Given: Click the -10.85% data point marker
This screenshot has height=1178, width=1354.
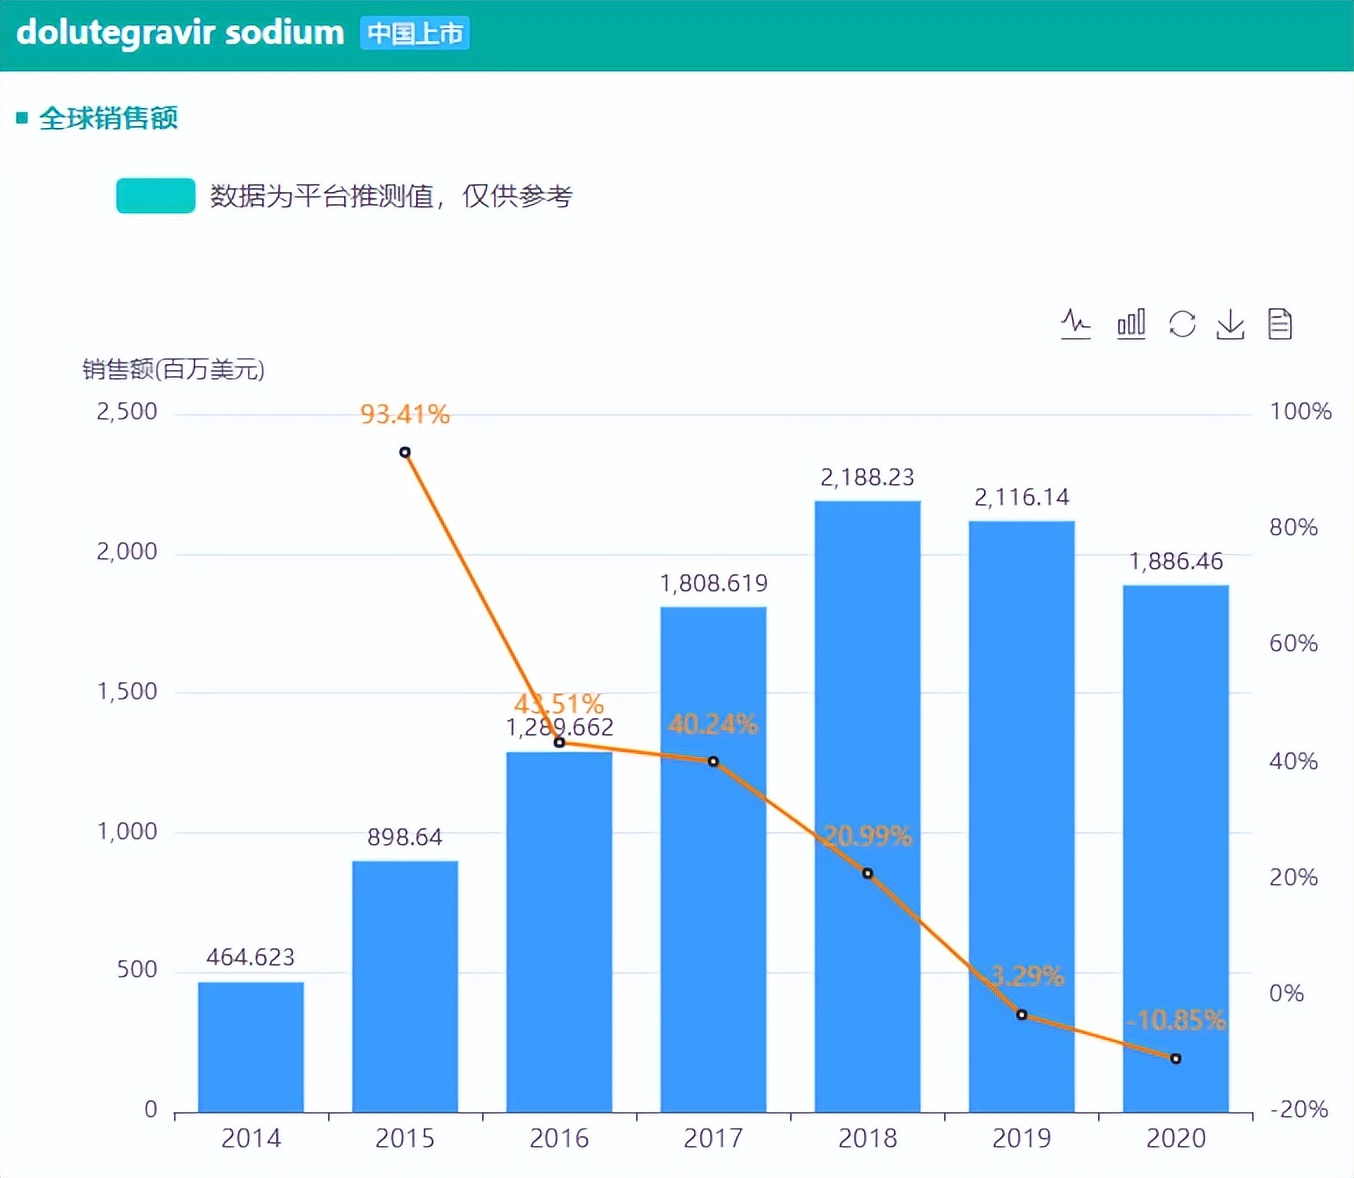Looking at the screenshot, I should pos(1175,1057).
